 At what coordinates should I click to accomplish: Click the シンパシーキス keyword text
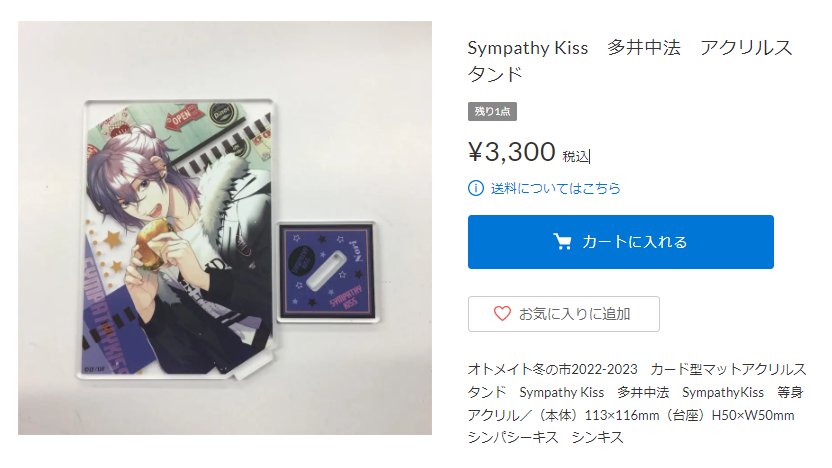click(513, 438)
